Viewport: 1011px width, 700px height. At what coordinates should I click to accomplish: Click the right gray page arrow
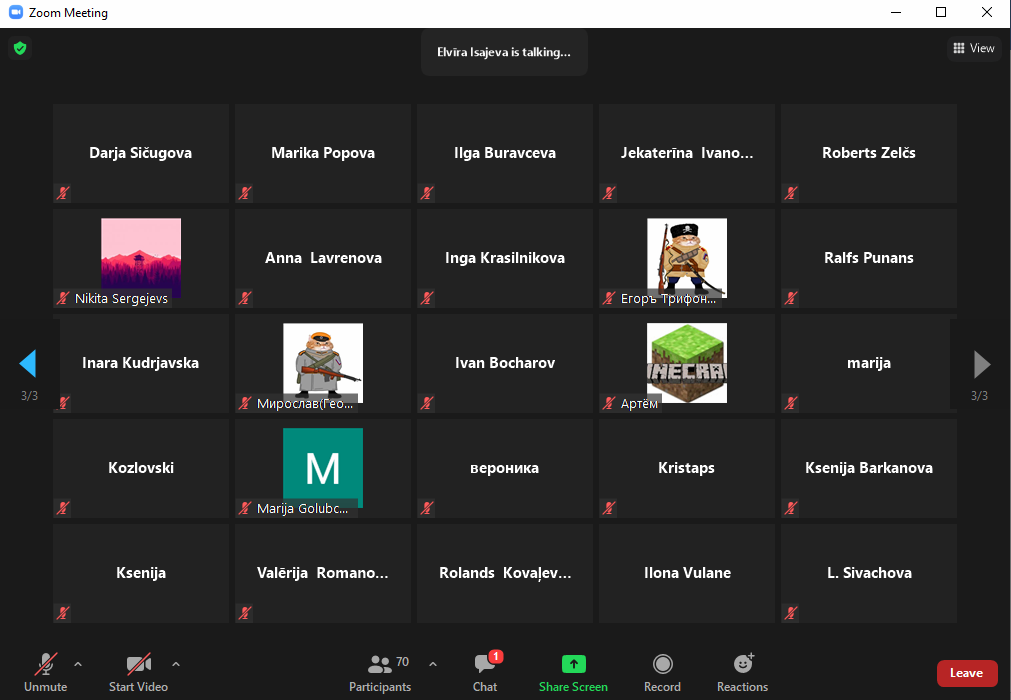point(981,363)
